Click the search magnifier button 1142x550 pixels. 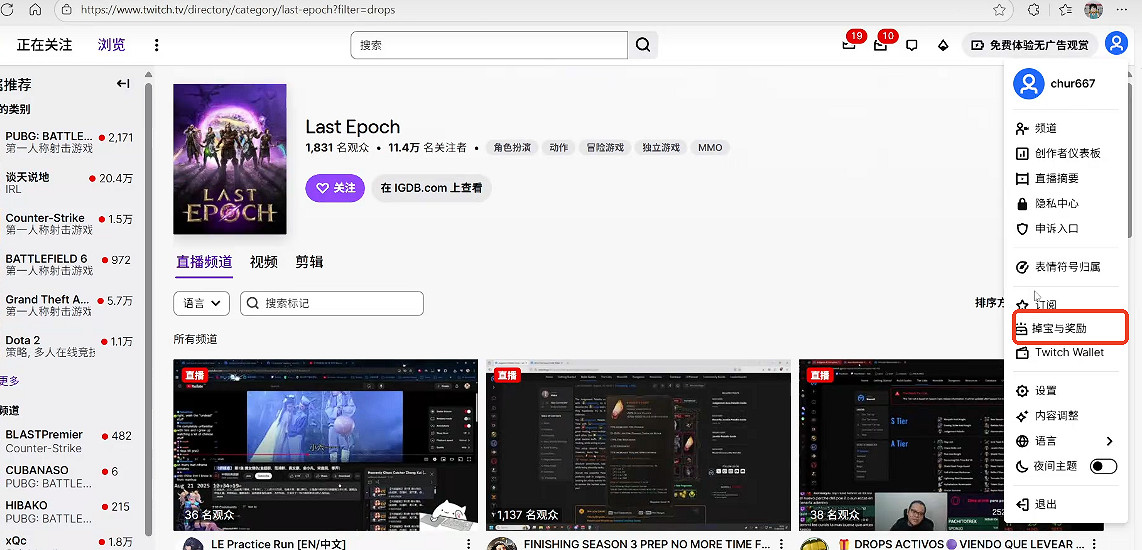point(643,45)
